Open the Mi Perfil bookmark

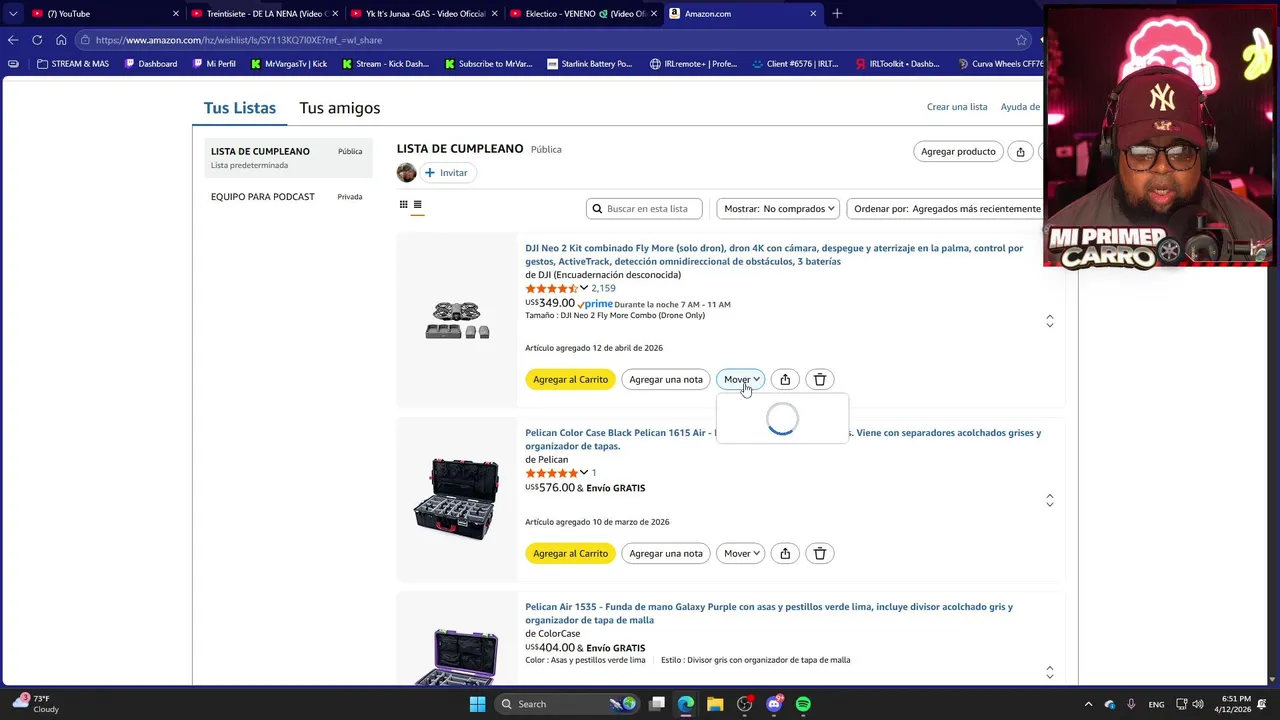(213, 64)
